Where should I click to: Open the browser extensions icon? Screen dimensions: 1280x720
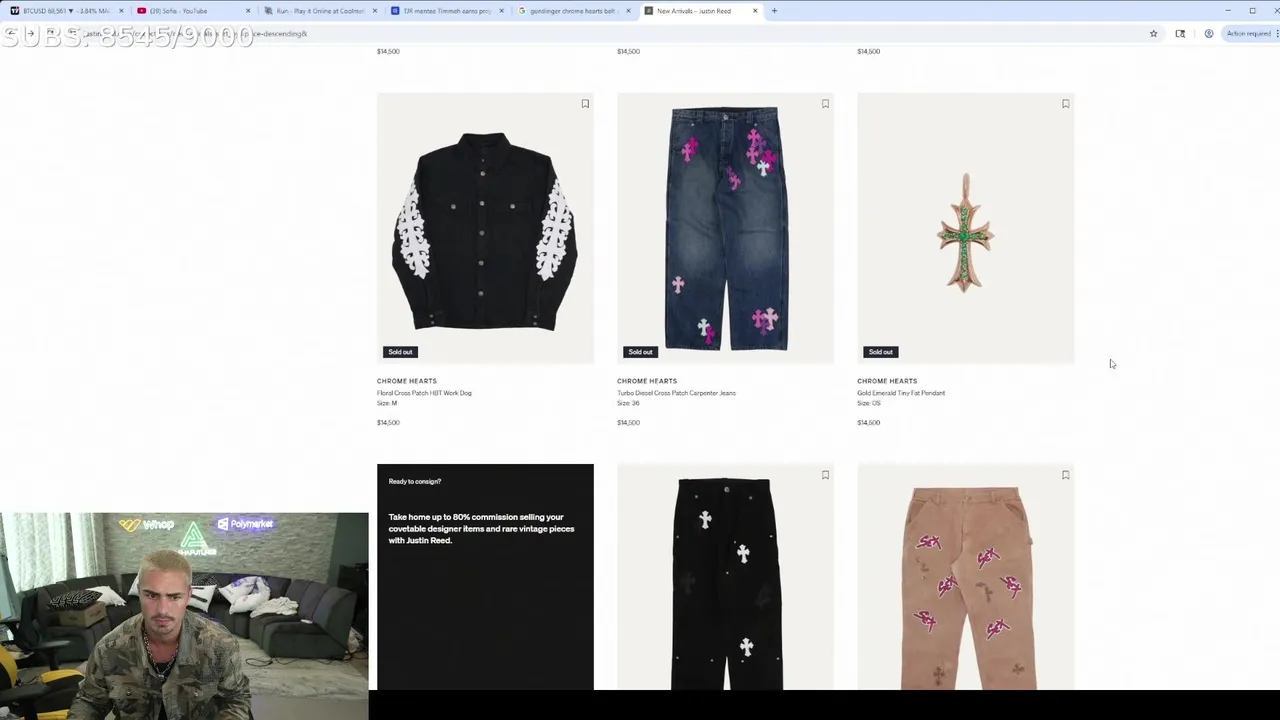(1180, 34)
